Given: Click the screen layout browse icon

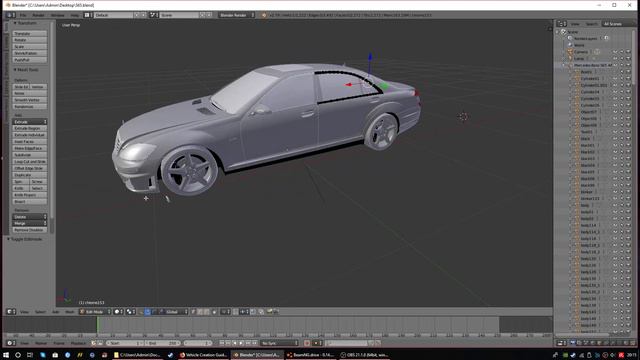Looking at the screenshot, I should coord(88,15).
